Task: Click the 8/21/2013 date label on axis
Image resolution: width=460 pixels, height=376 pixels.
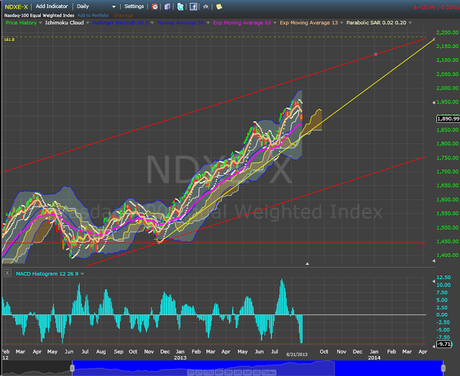Action: (297, 354)
